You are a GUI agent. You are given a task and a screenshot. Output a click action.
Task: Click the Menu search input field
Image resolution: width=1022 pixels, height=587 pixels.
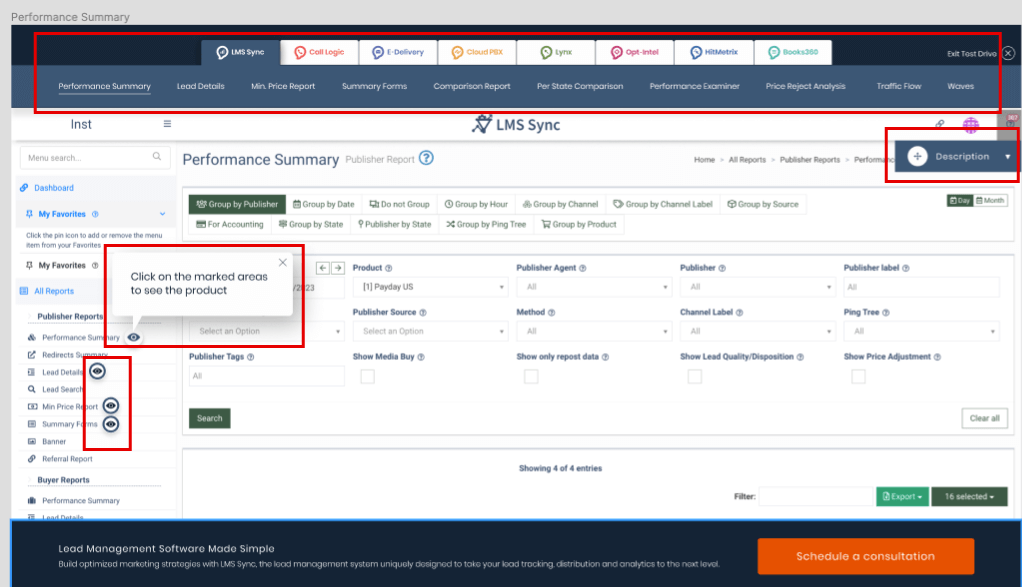click(95, 158)
